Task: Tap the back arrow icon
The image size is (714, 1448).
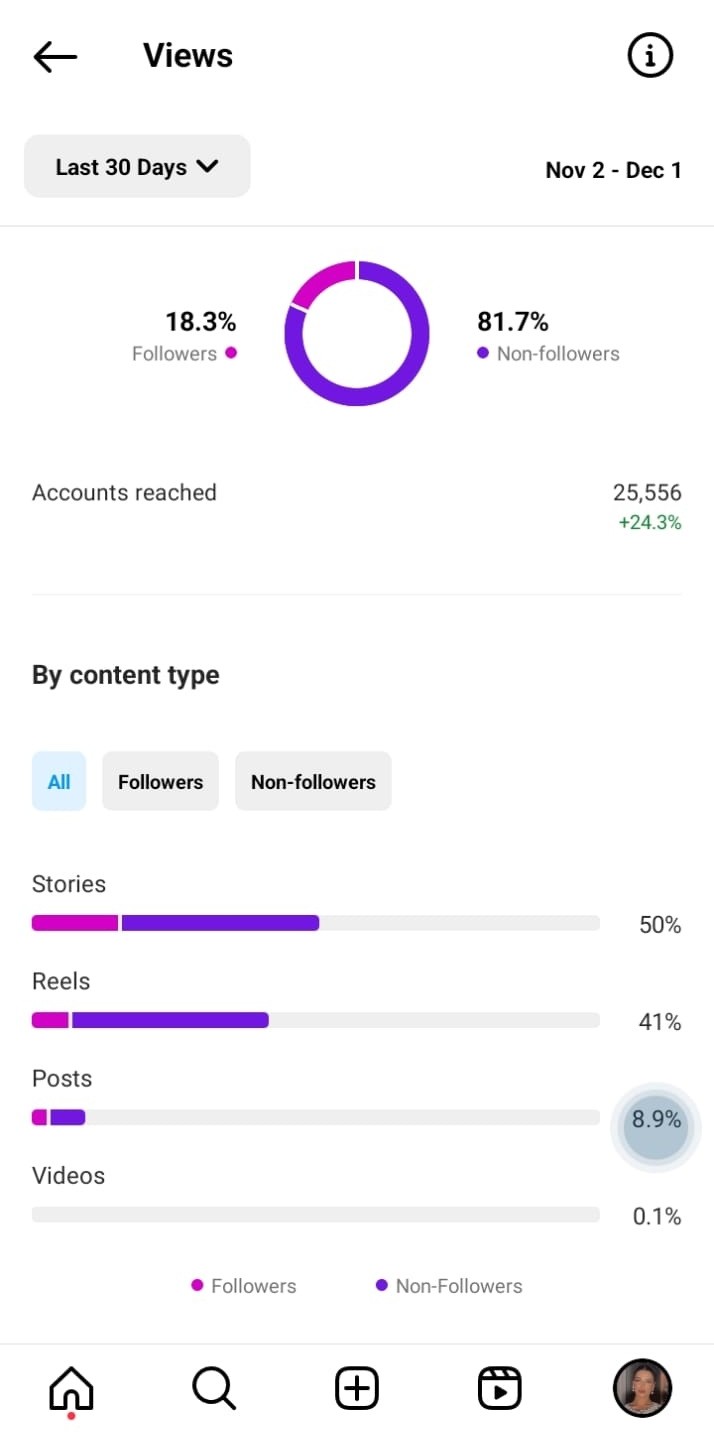Action: coord(55,56)
